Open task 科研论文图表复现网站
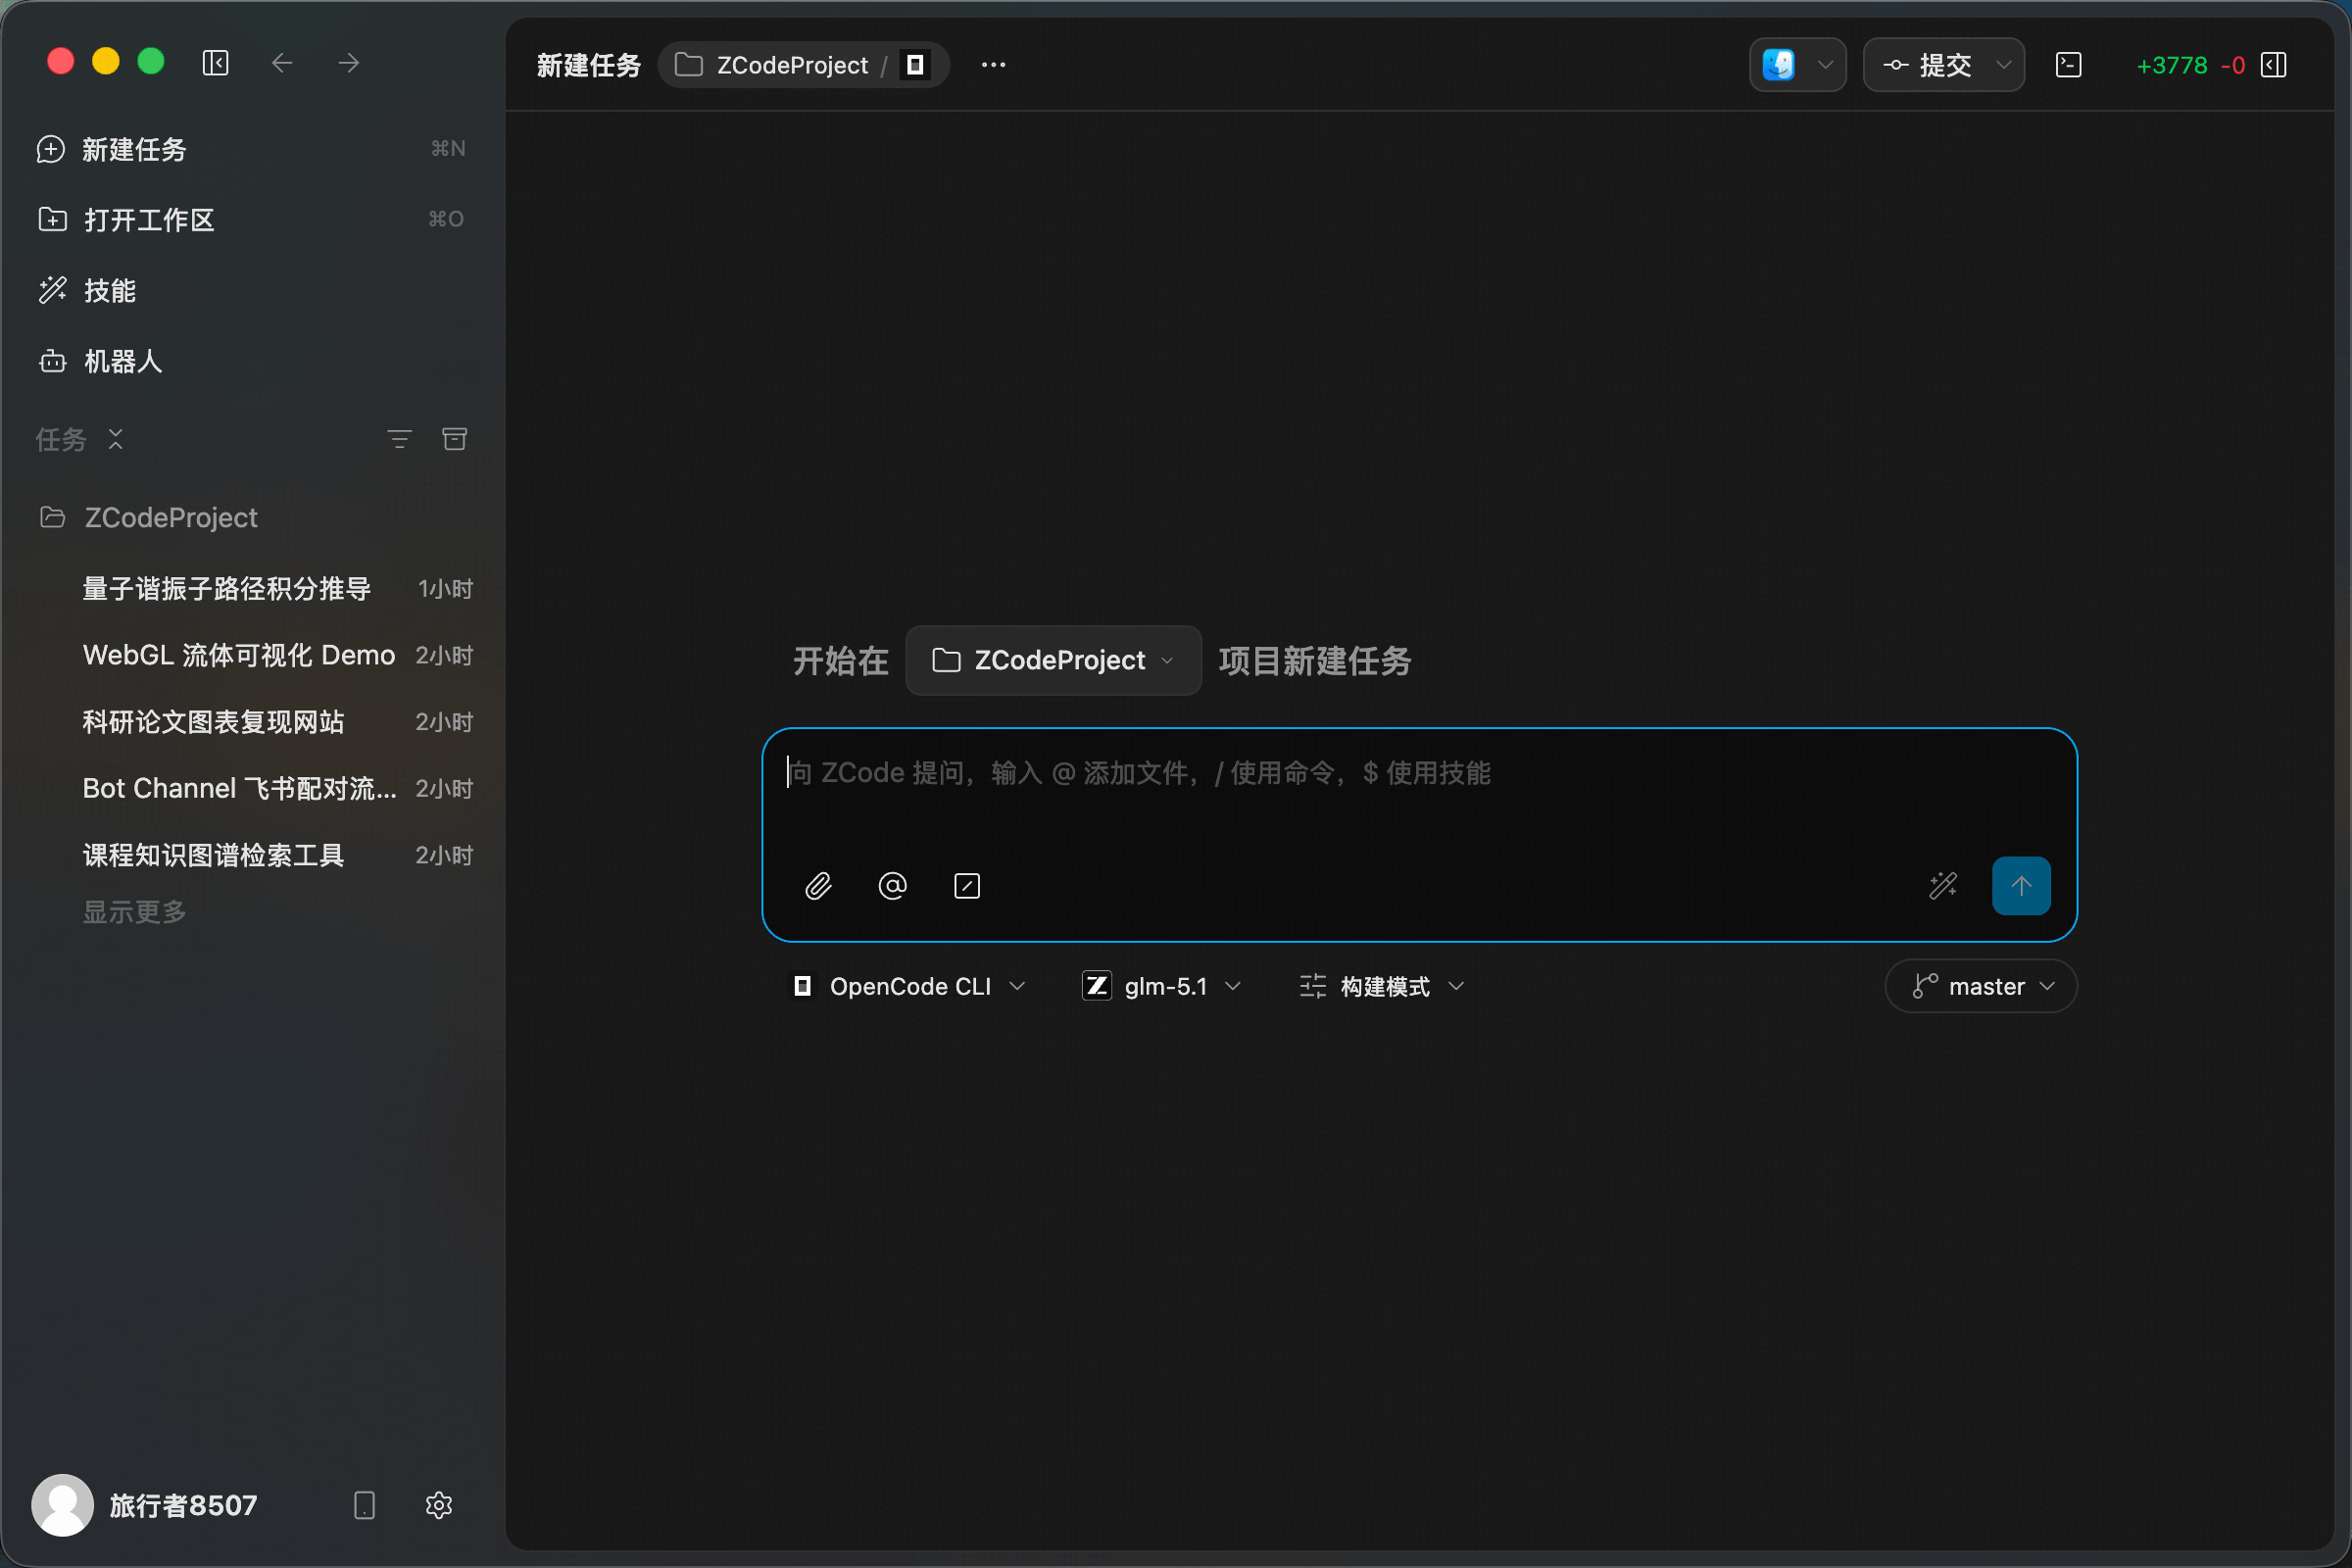This screenshot has height=1568, width=2352. pos(213,722)
